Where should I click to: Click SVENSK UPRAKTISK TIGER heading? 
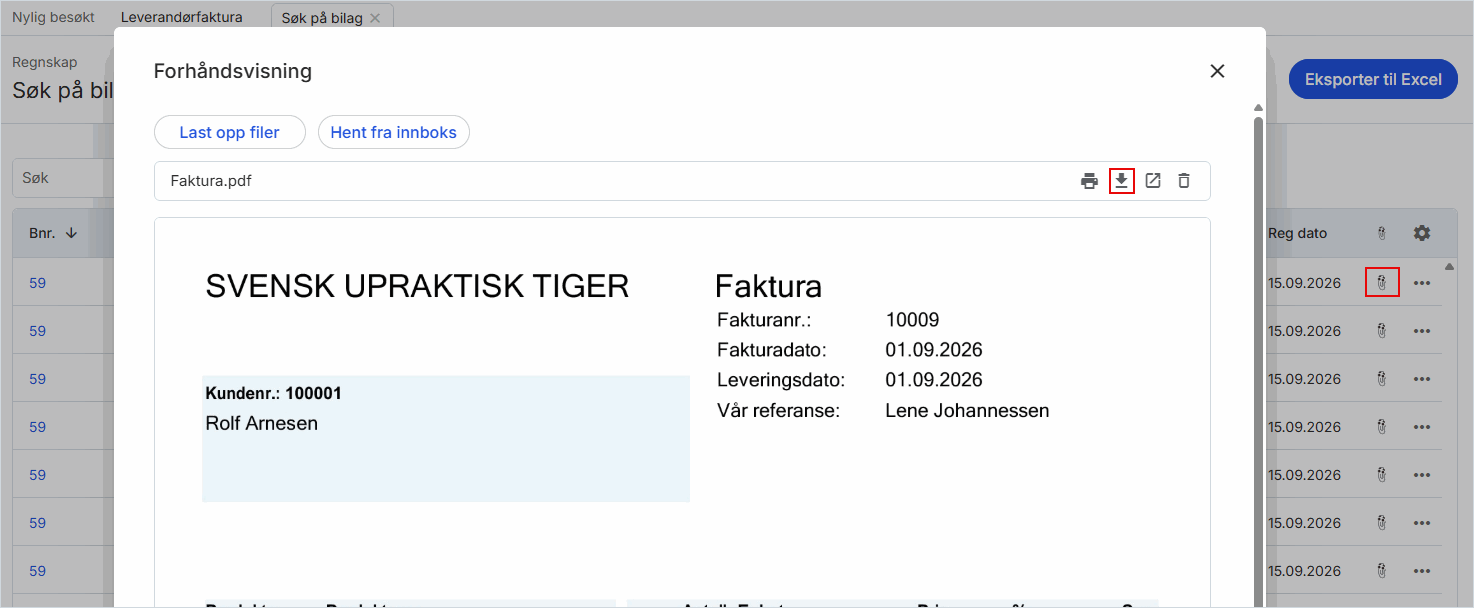click(x=417, y=286)
